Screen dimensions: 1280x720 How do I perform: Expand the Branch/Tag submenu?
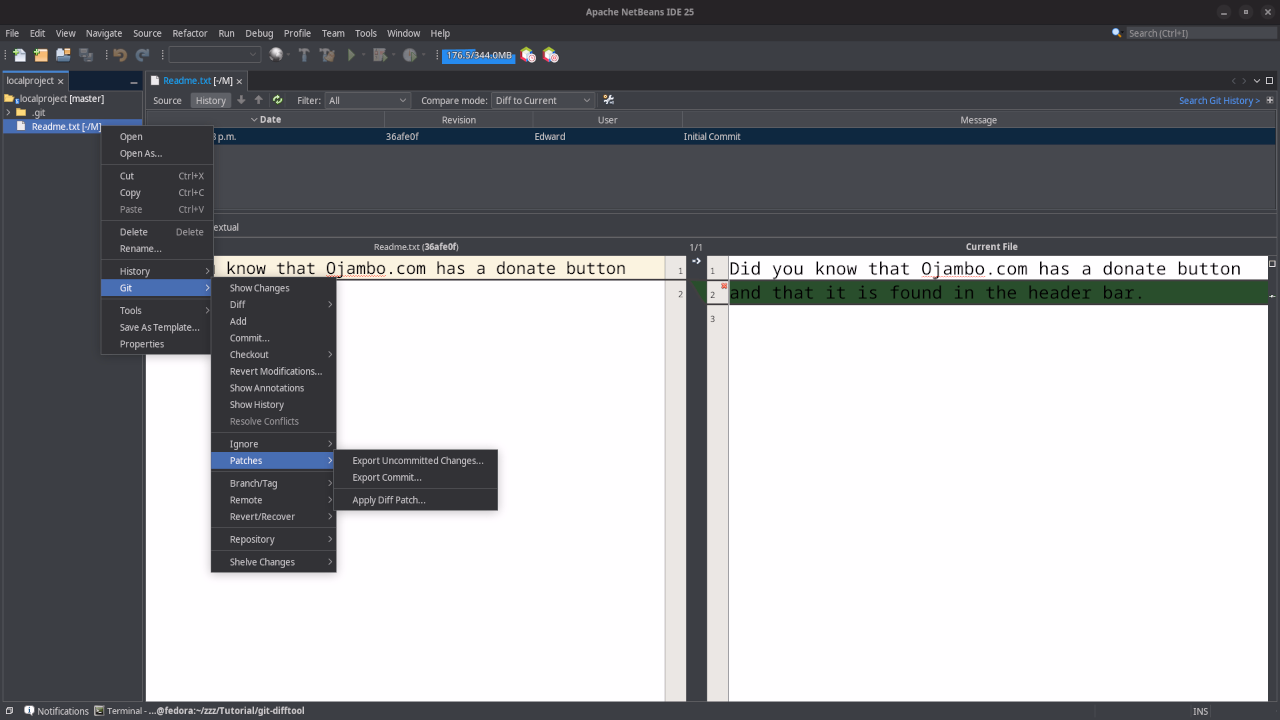tap(273, 483)
